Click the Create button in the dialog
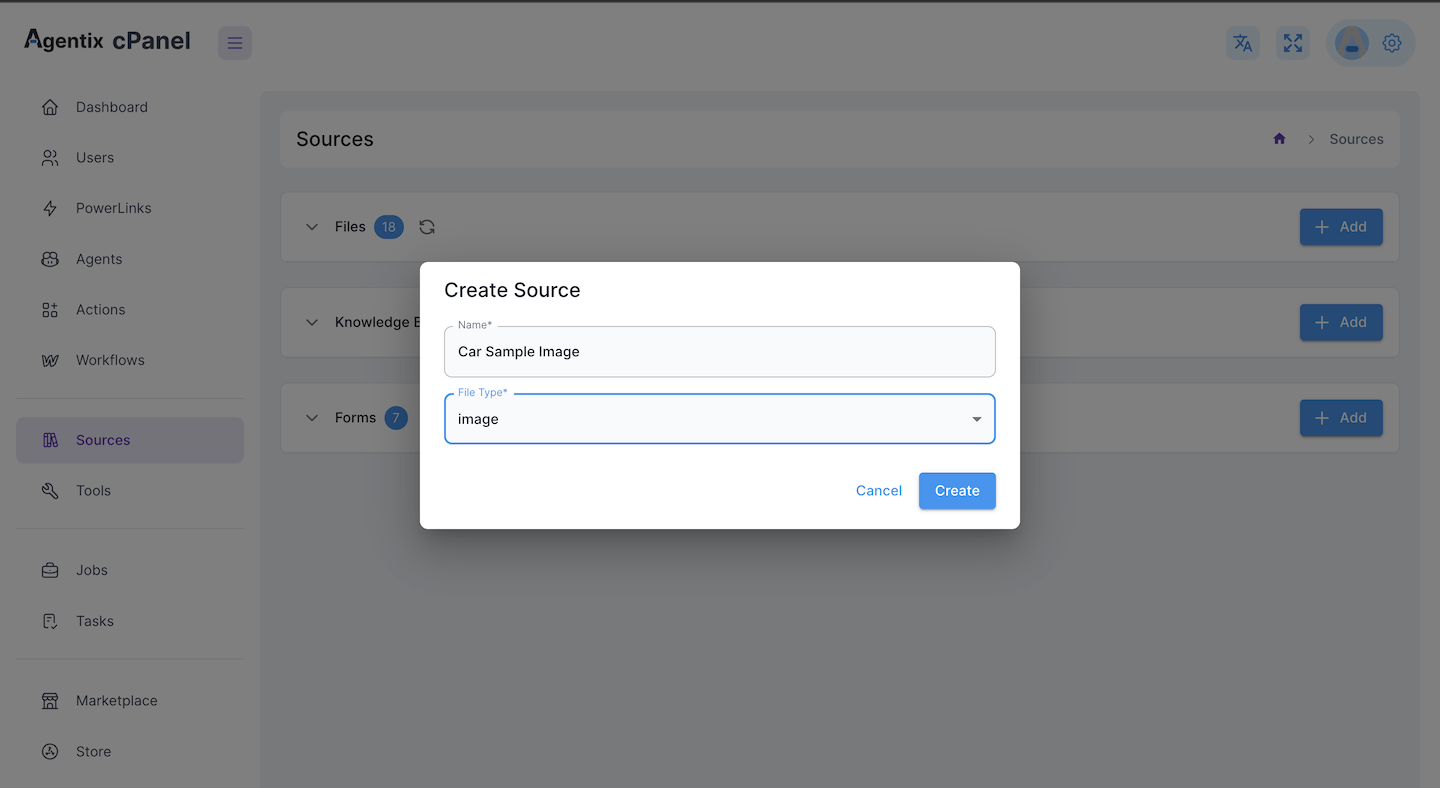This screenshot has width=1440, height=788. tap(956, 491)
